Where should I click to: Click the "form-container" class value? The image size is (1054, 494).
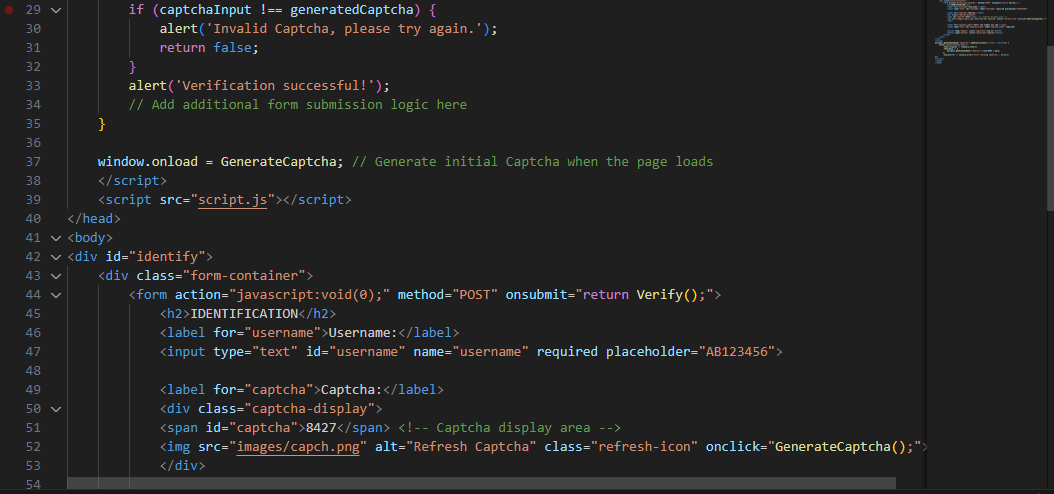(x=244, y=276)
